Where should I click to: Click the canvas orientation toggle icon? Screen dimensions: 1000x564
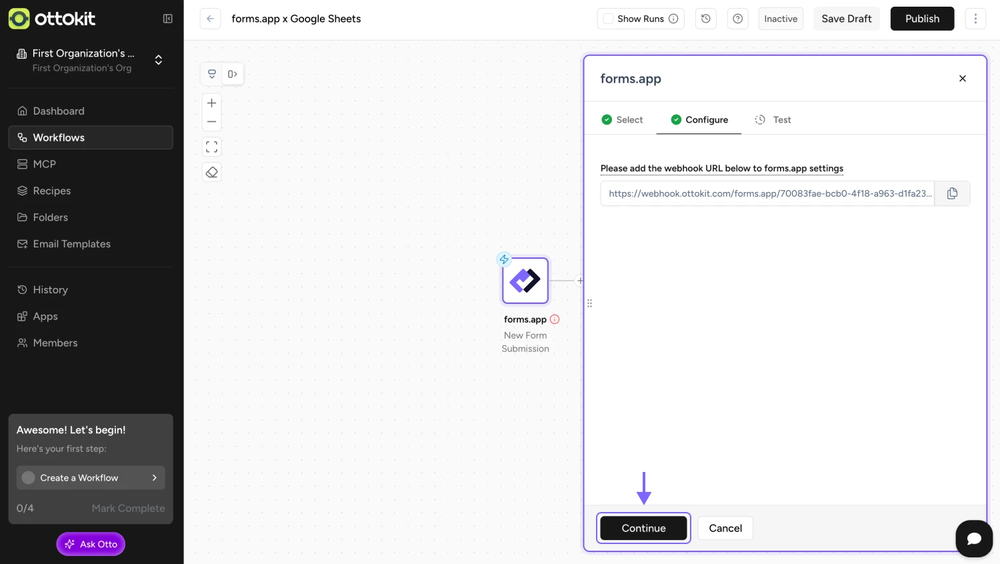(x=232, y=74)
